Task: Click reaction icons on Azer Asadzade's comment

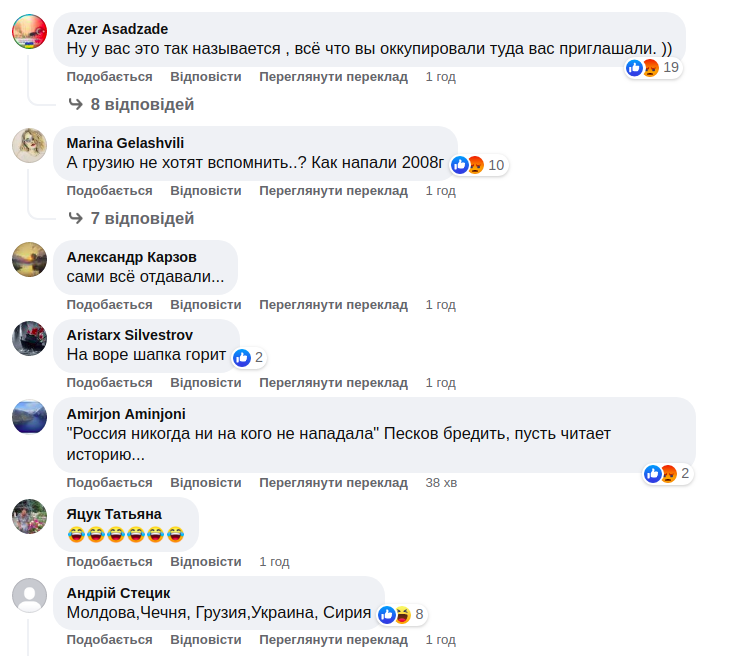Action: 643,68
